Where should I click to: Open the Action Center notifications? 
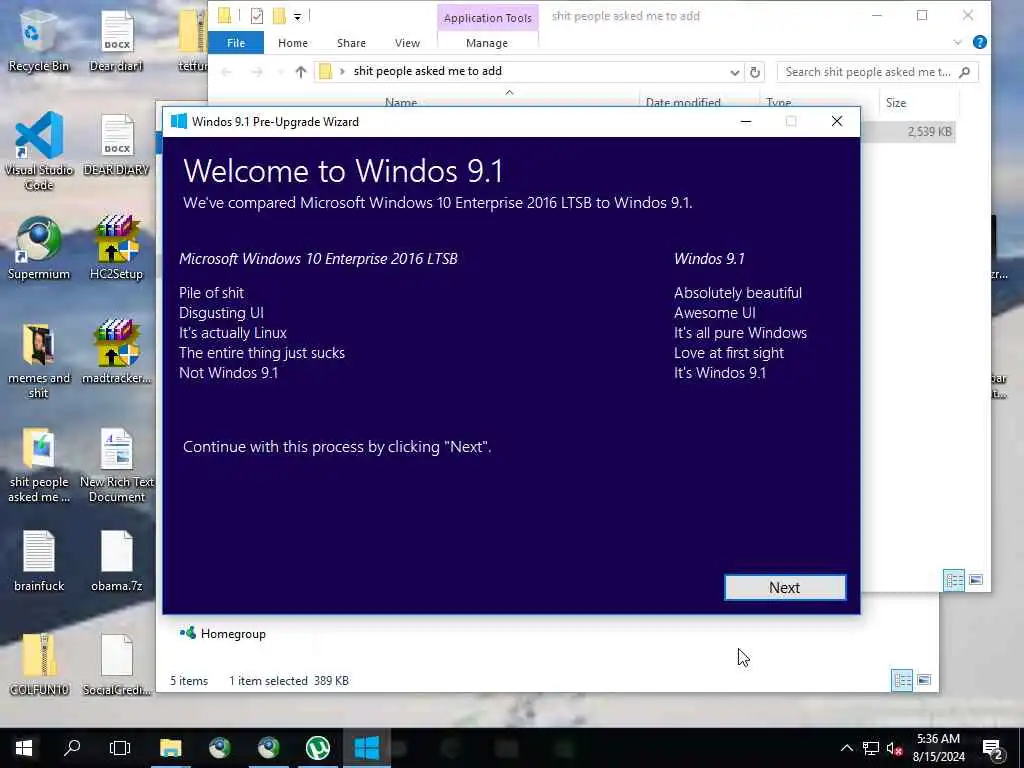[993, 748]
